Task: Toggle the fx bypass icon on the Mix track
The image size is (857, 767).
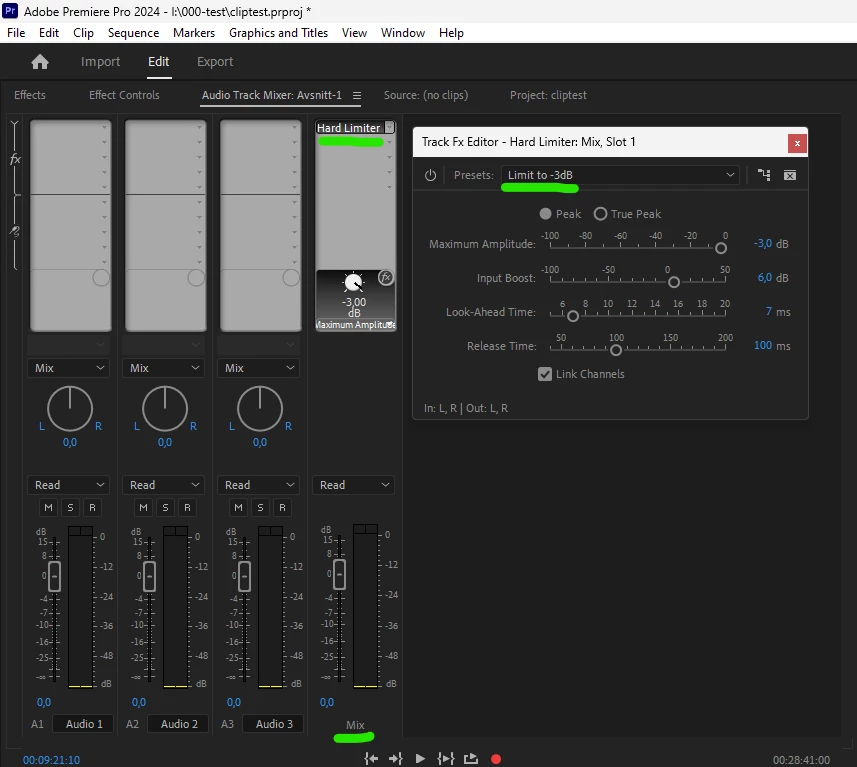Action: tap(386, 278)
